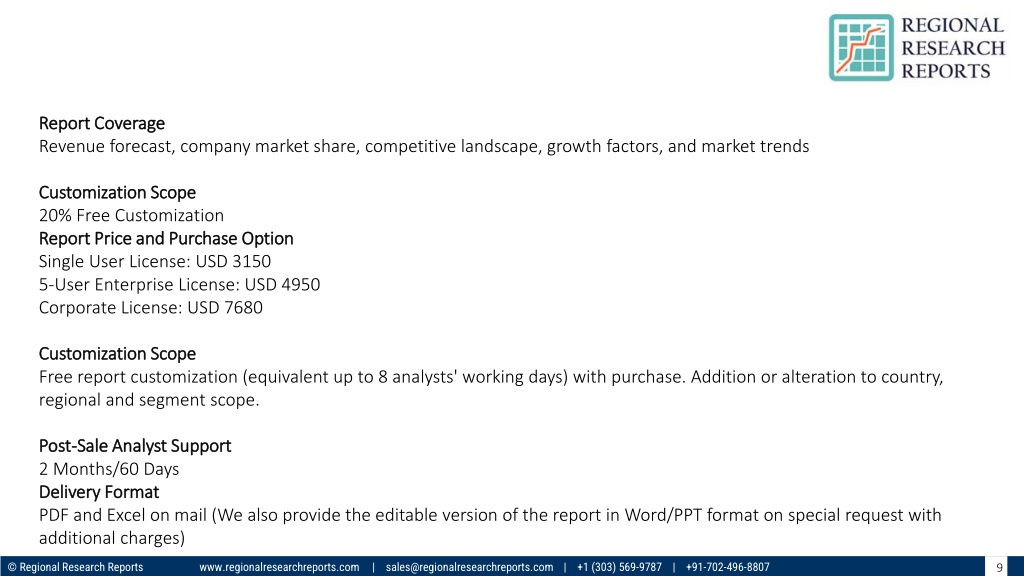Screen dimensions: 1024x576
Task: Click the Delivery Format heading
Action: tap(98, 491)
